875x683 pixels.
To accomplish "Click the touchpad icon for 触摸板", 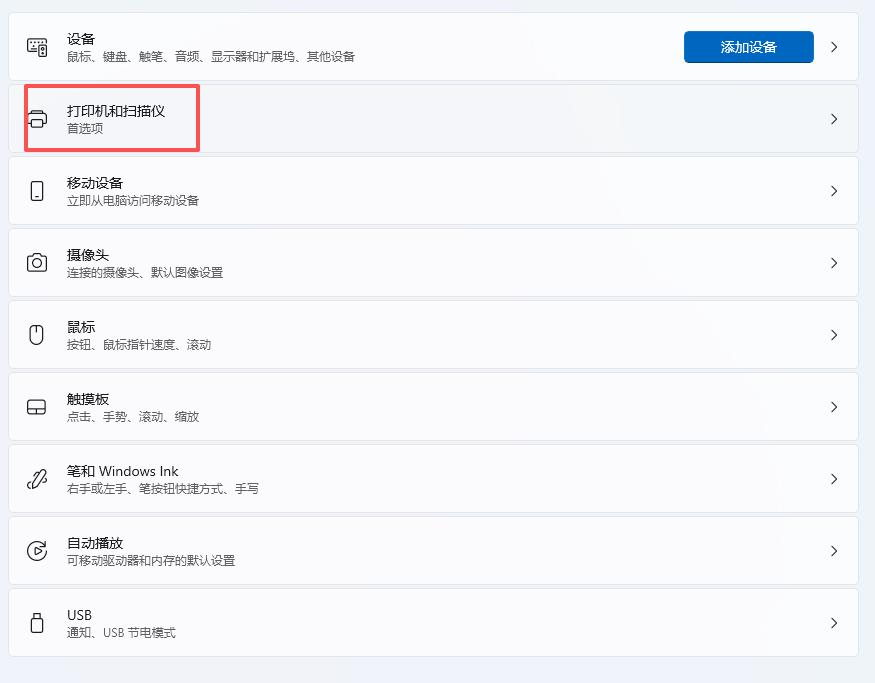I will 37,407.
